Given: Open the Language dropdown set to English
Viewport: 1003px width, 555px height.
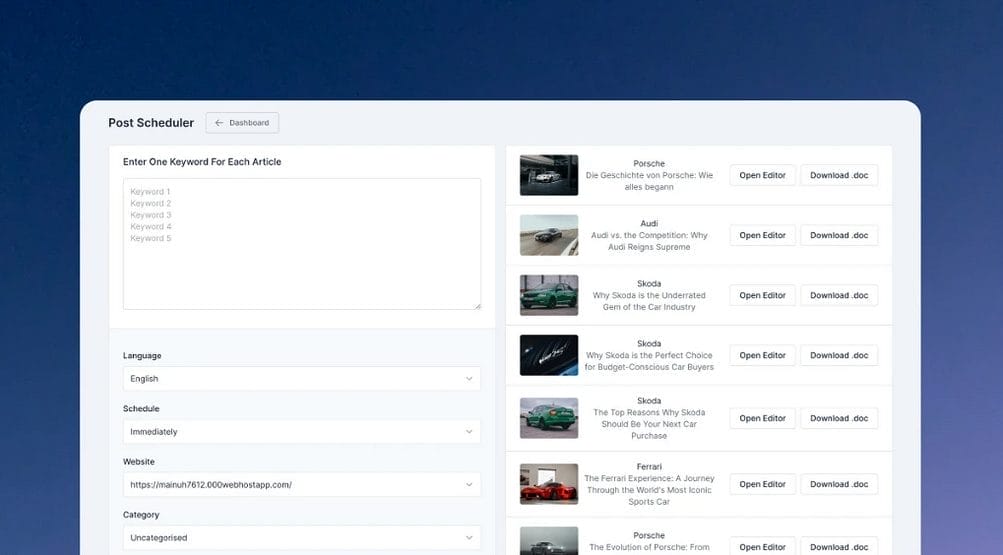Looking at the screenshot, I should (x=301, y=379).
